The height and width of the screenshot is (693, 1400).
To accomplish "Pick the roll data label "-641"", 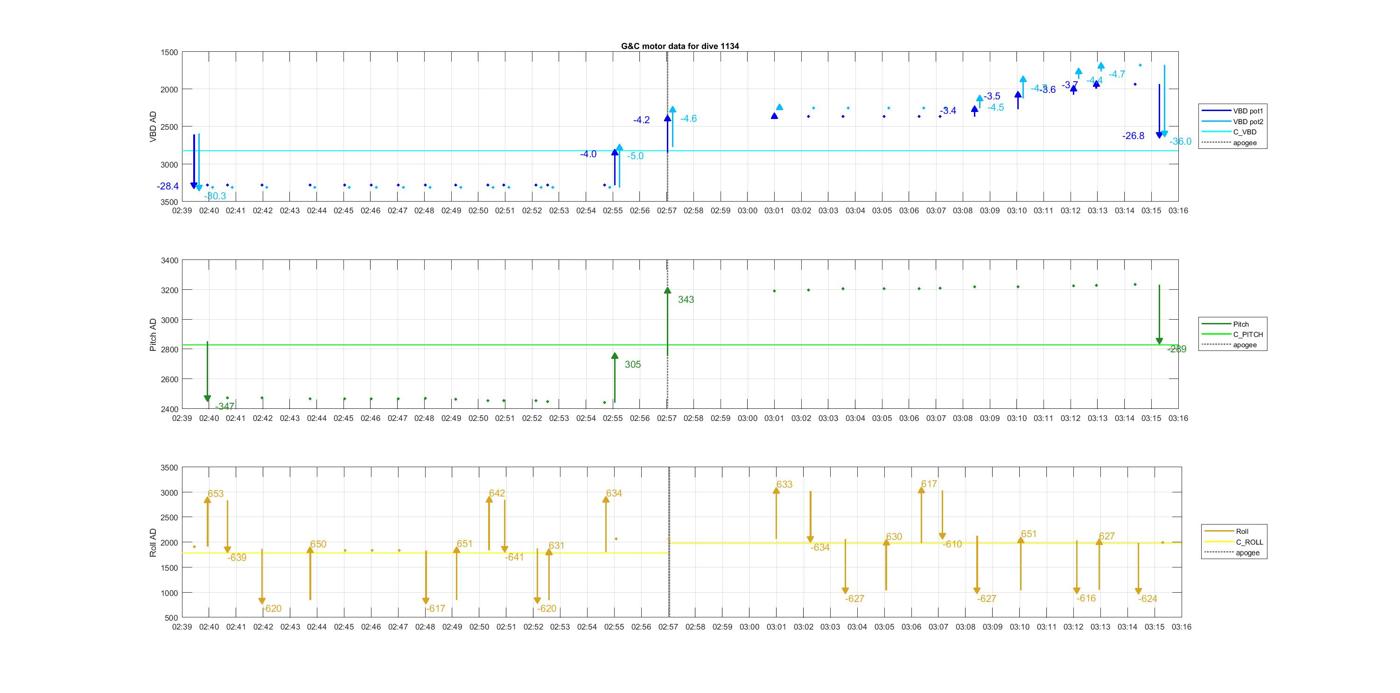I will (515, 557).
